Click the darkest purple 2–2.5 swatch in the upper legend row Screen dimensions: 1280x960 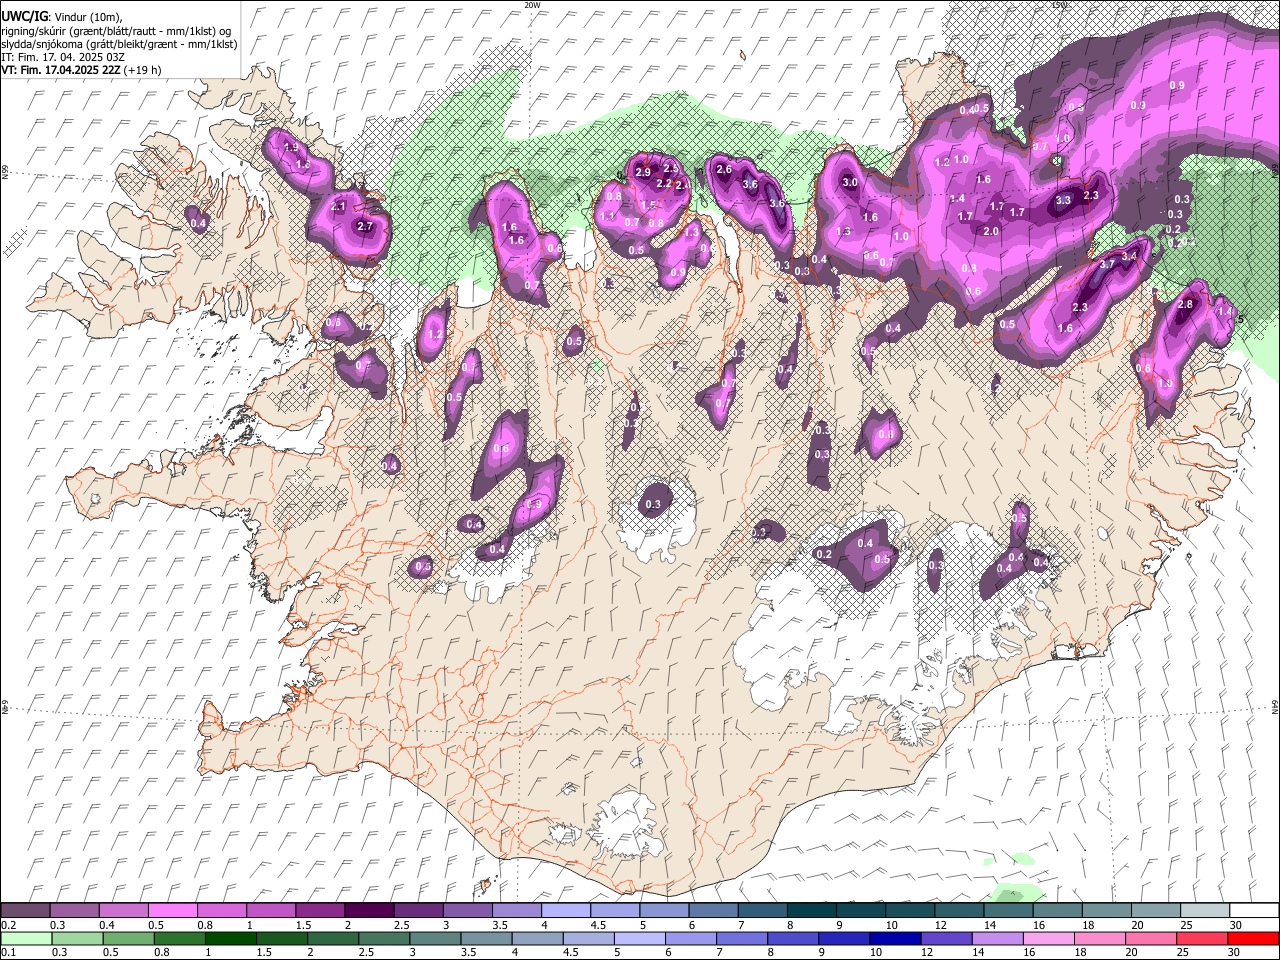370,910
